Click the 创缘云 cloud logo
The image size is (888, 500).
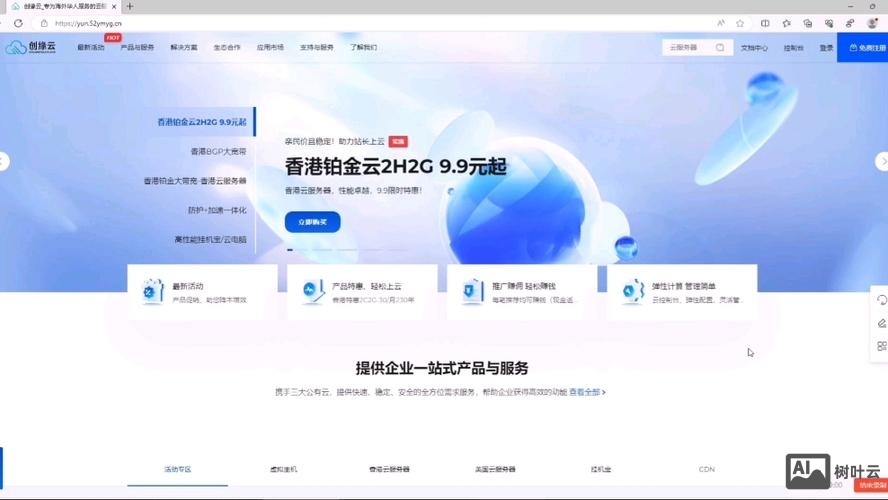[x=31, y=47]
